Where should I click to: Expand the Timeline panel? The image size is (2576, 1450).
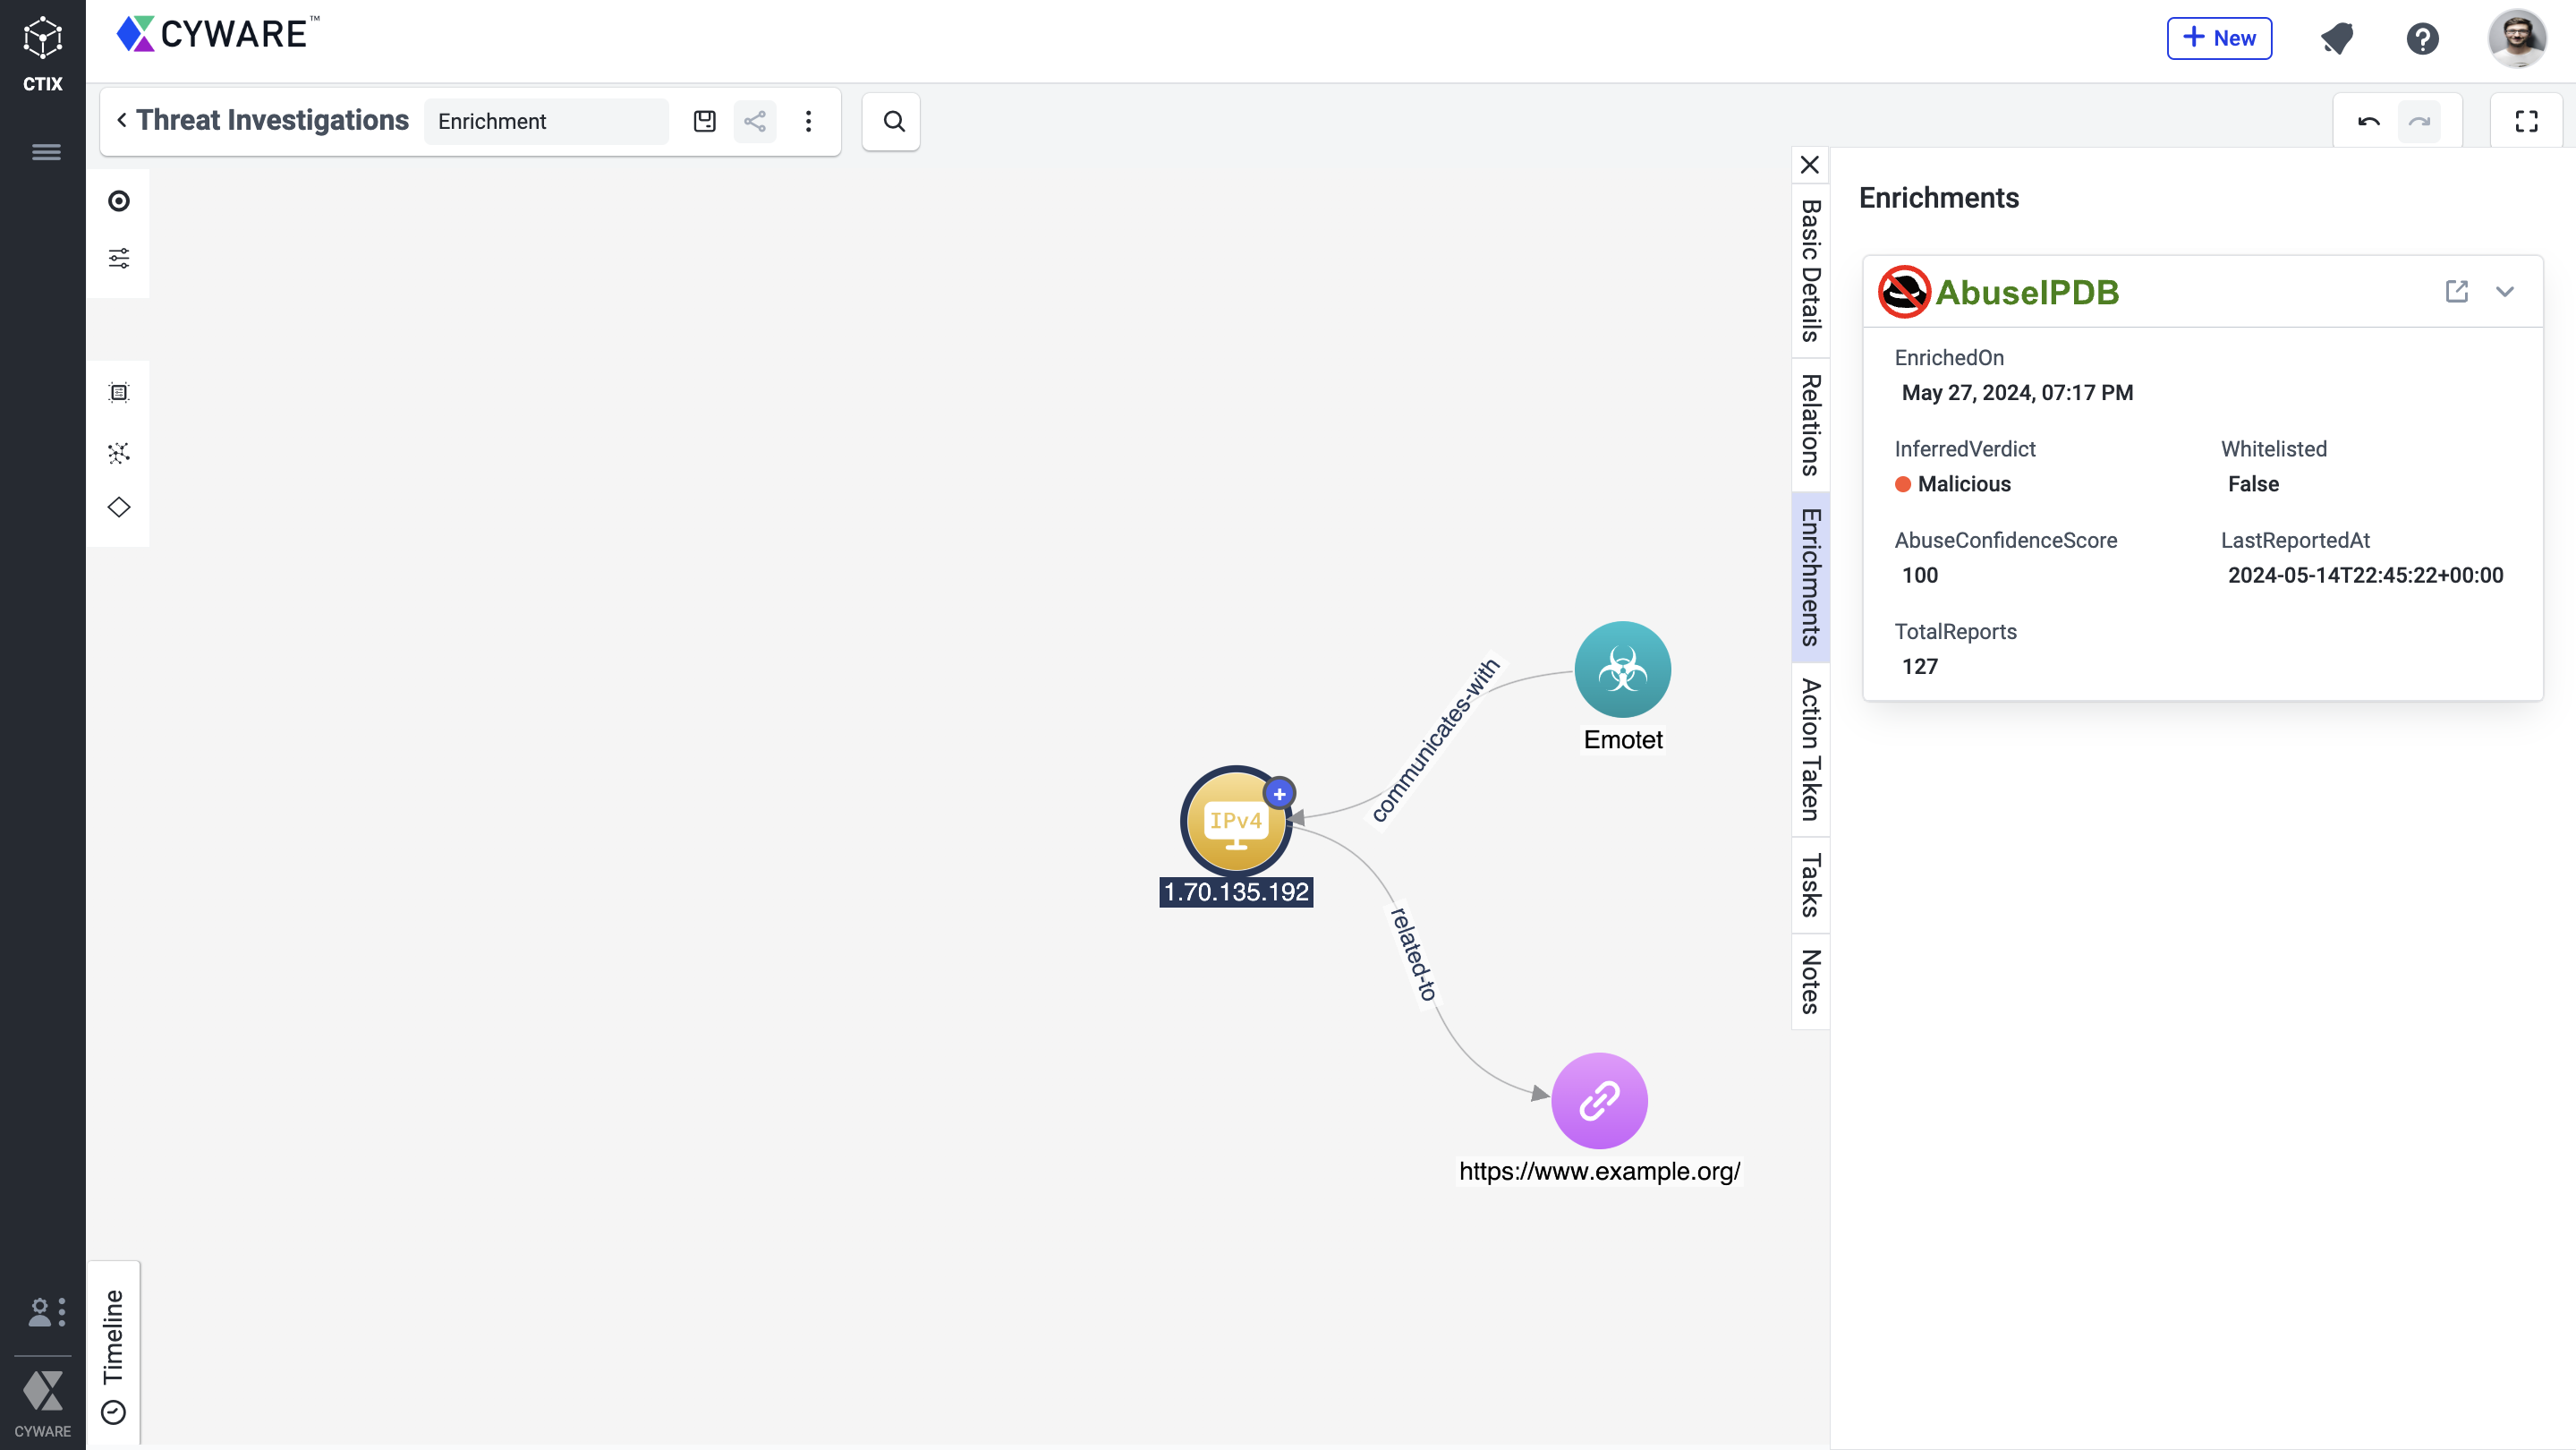tap(113, 1353)
